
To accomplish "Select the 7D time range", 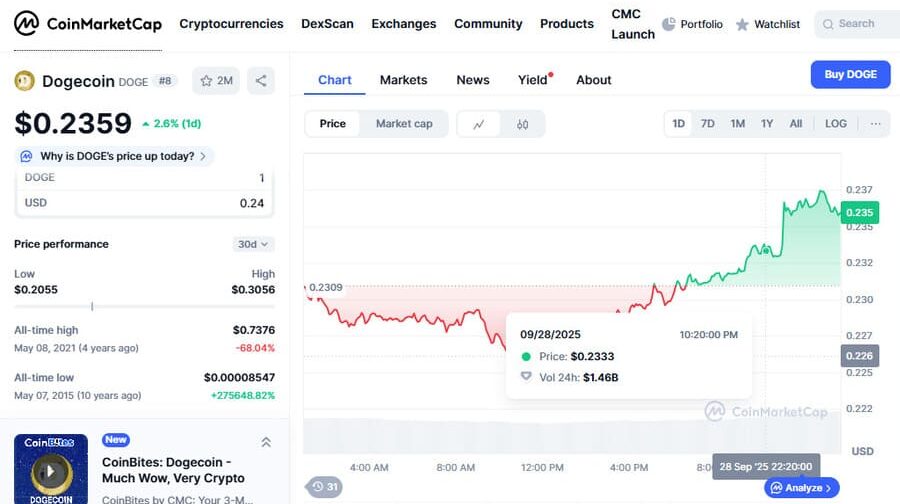I will pos(708,123).
